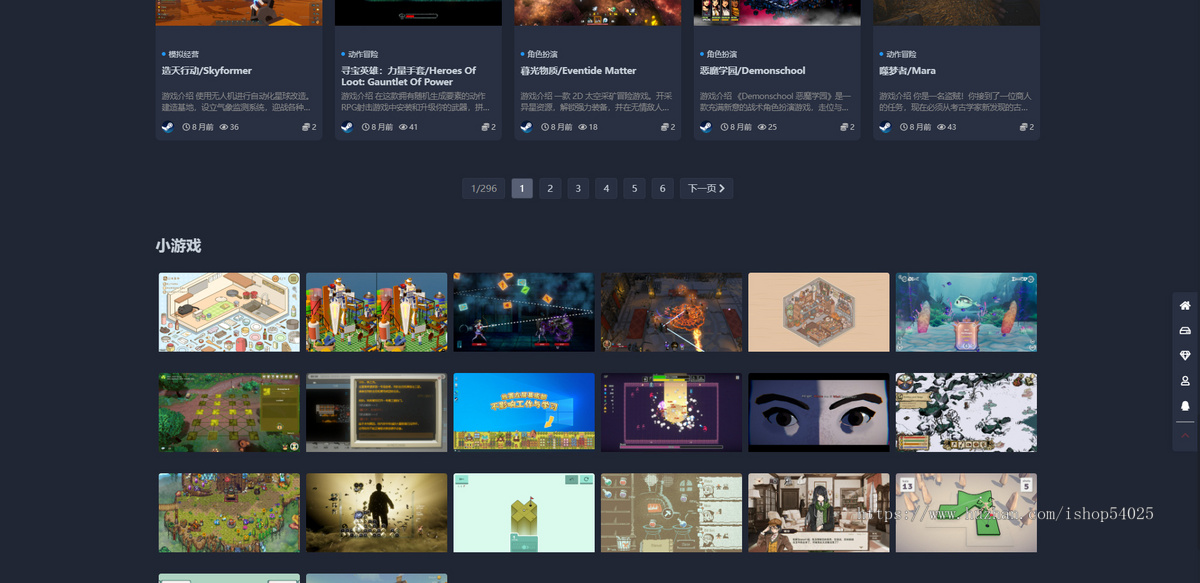The width and height of the screenshot is (1200, 583).
Task: Click the Steam avatar on the Heroes Of Loot card
Action: (347, 127)
